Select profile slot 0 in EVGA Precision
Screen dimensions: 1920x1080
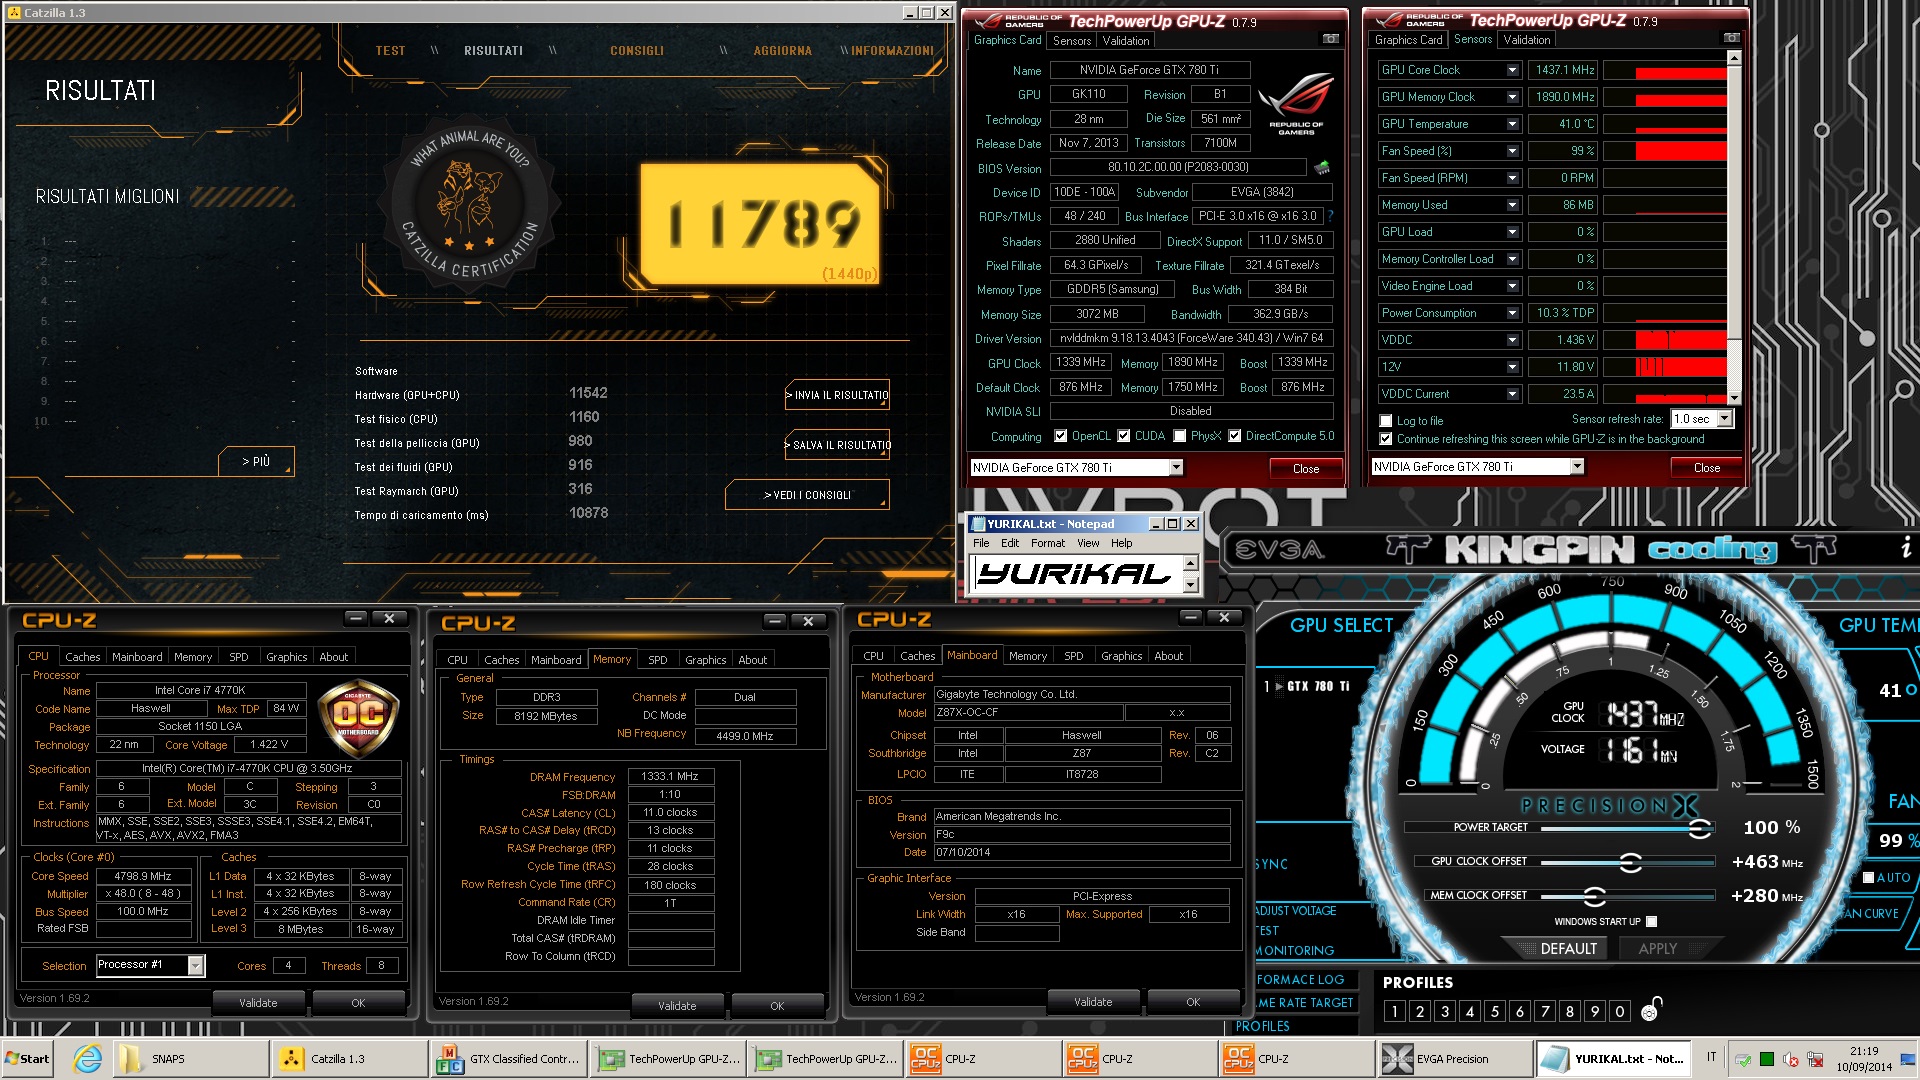click(x=1620, y=1011)
